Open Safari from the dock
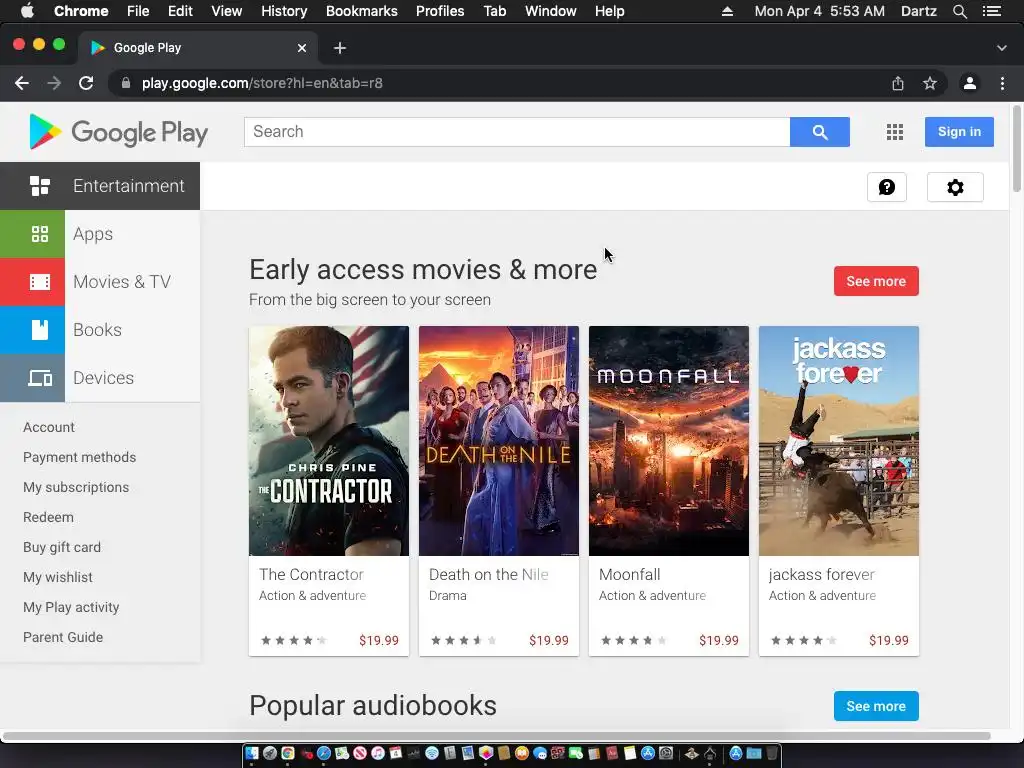The height and width of the screenshot is (768, 1024). [324, 754]
